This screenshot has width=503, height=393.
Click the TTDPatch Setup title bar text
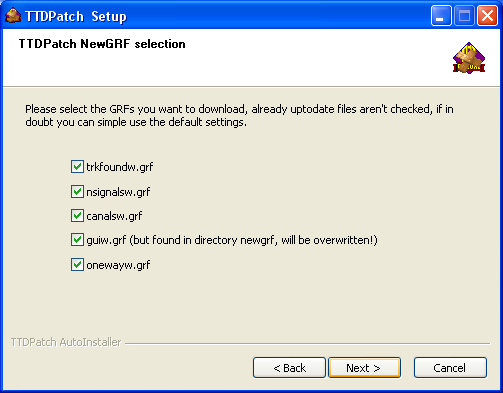click(76, 16)
